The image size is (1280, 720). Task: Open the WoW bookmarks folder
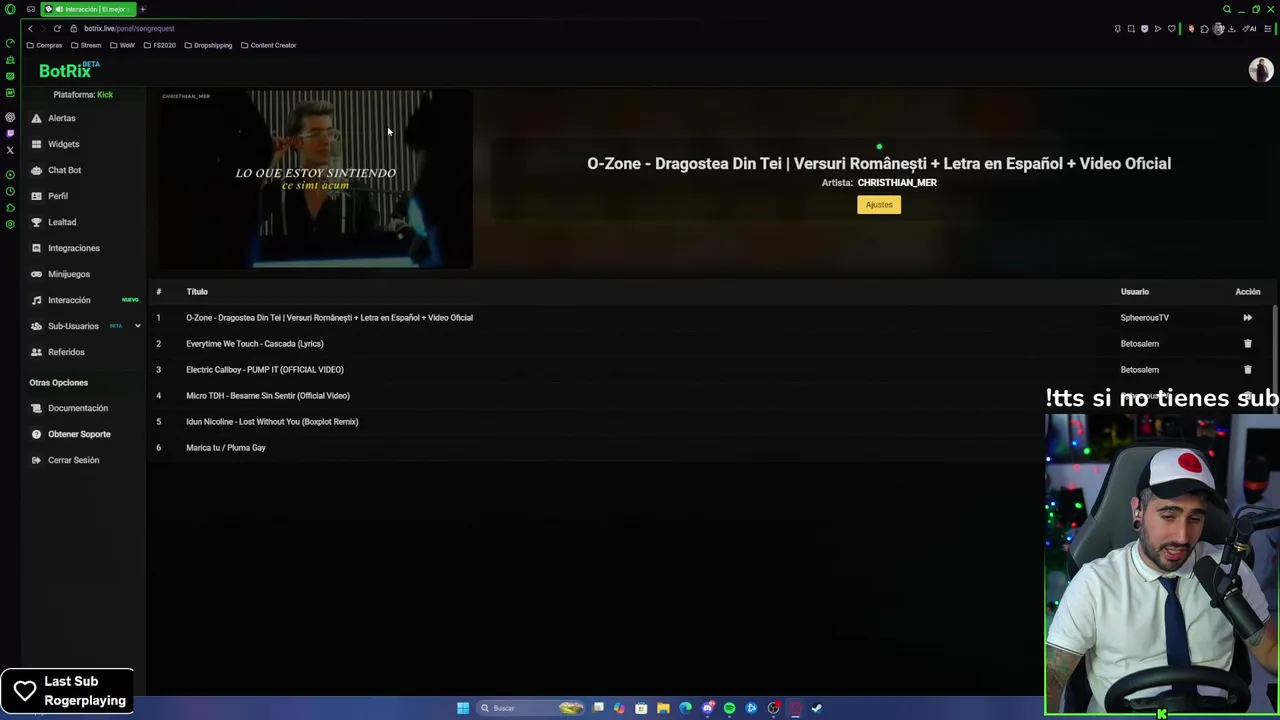[x=122, y=45]
